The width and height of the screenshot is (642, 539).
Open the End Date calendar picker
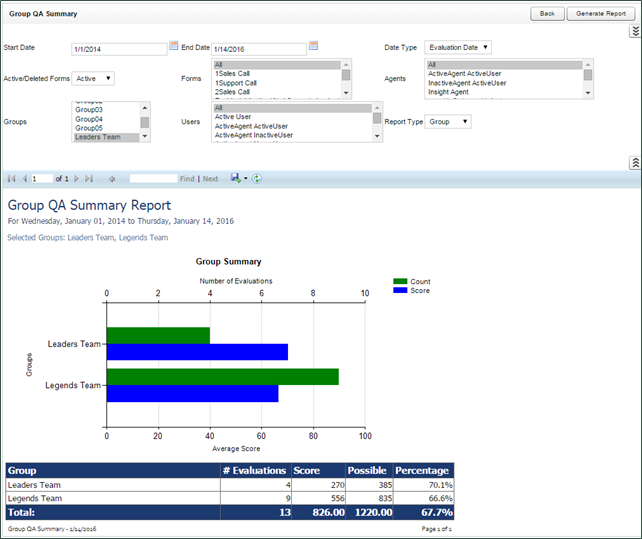coord(313,46)
